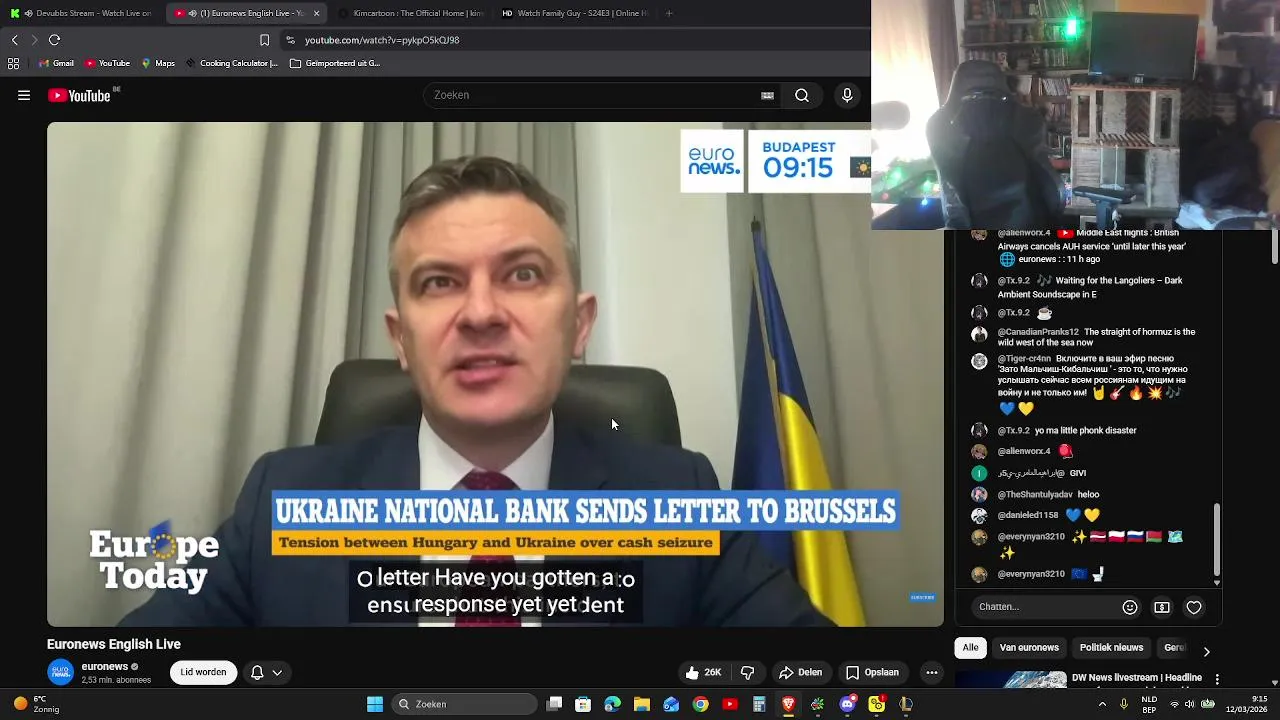Click the youtube.com address bar URL
Image resolution: width=1280 pixels, height=720 pixels.
pyautogui.click(x=382, y=40)
